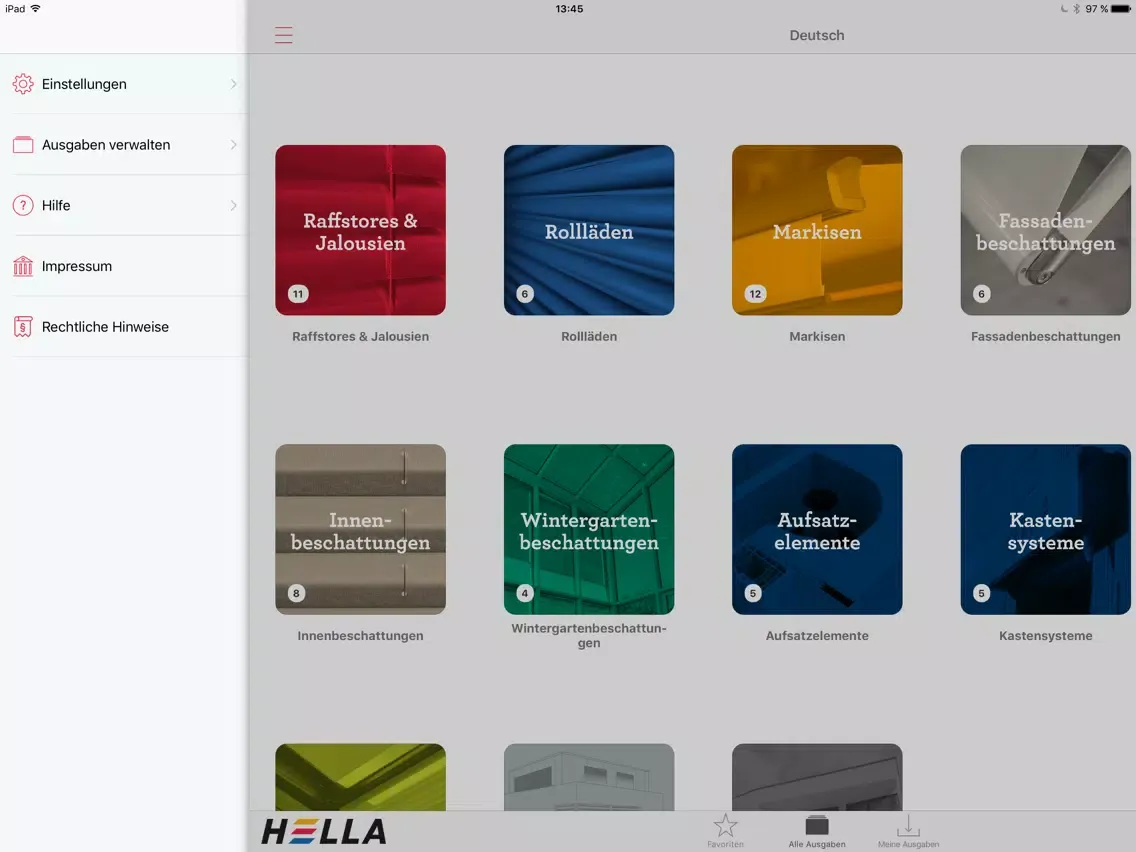This screenshot has height=852, width=1136.
Task: Open the yellow Markisen tile
Action: pos(817,230)
